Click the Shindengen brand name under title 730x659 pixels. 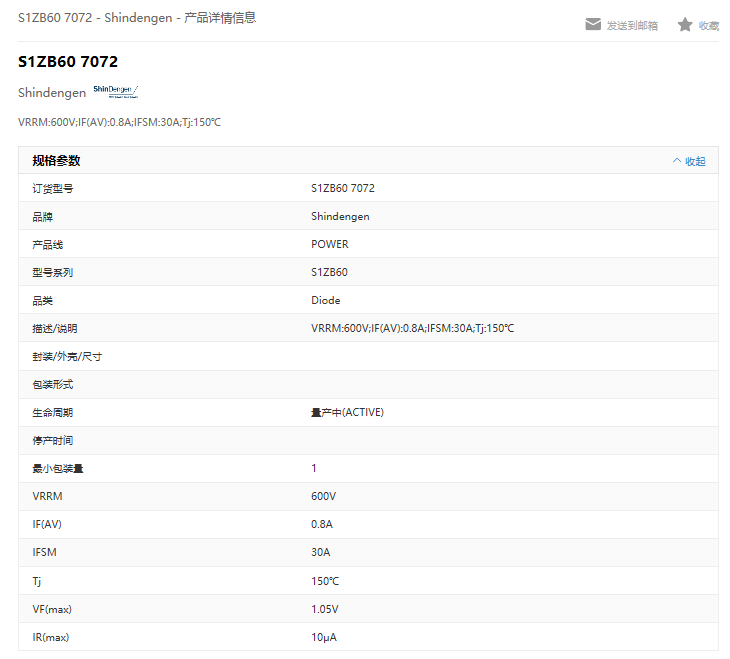[52, 93]
